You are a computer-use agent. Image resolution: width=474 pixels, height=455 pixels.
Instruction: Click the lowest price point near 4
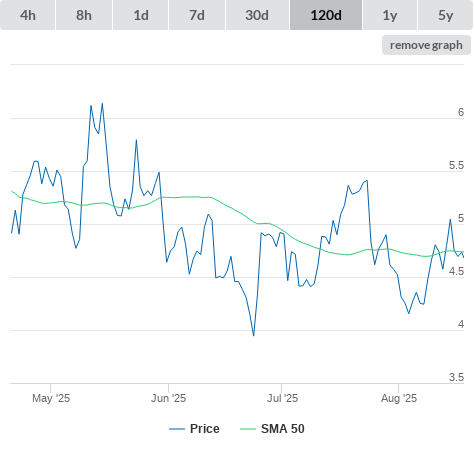(254, 335)
